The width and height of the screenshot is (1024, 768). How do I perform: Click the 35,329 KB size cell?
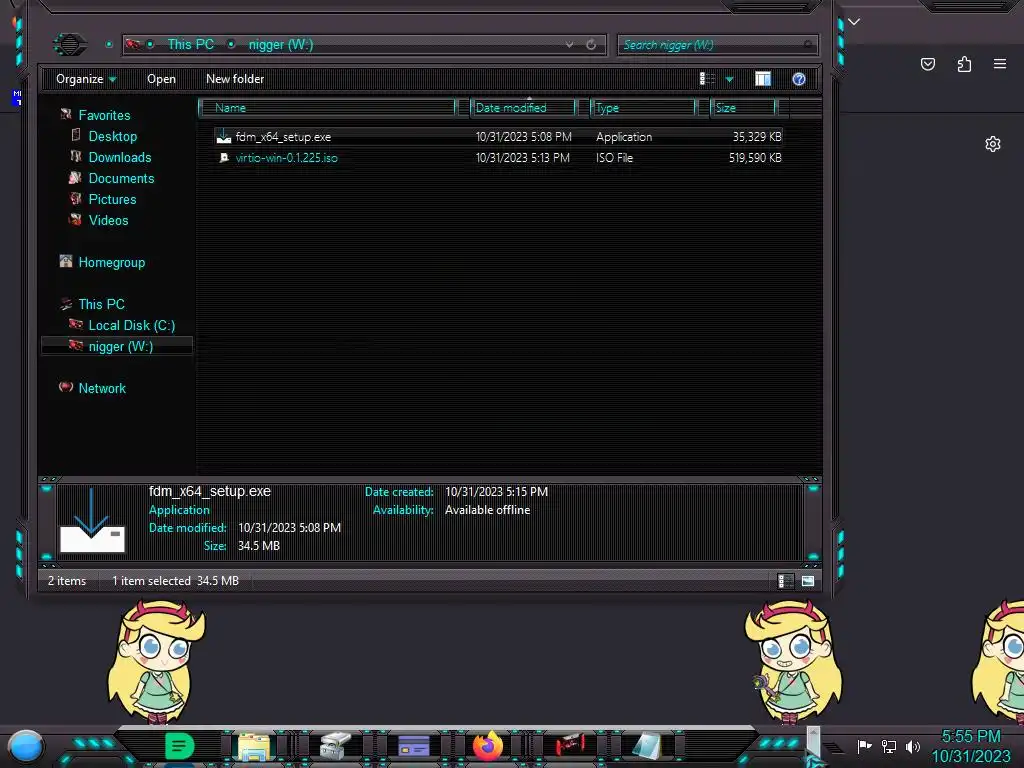[757, 136]
